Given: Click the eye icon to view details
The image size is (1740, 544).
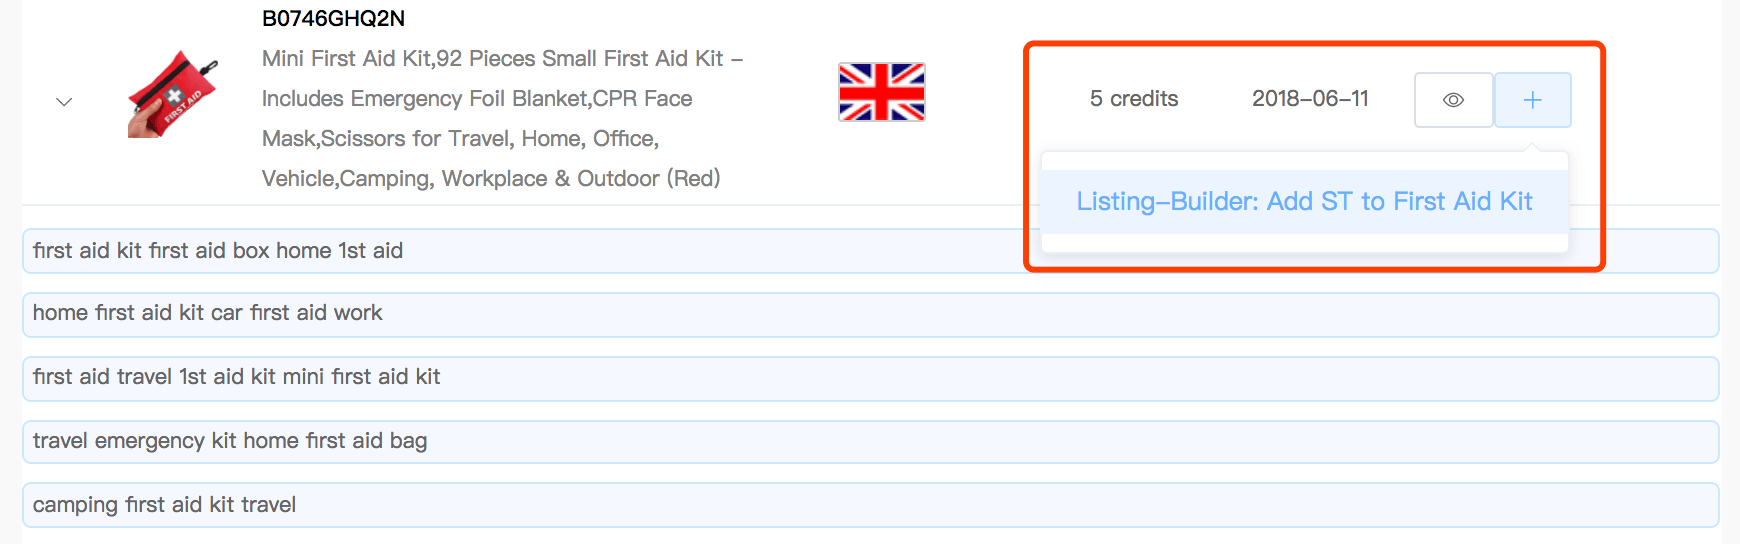Looking at the screenshot, I should point(1453,100).
